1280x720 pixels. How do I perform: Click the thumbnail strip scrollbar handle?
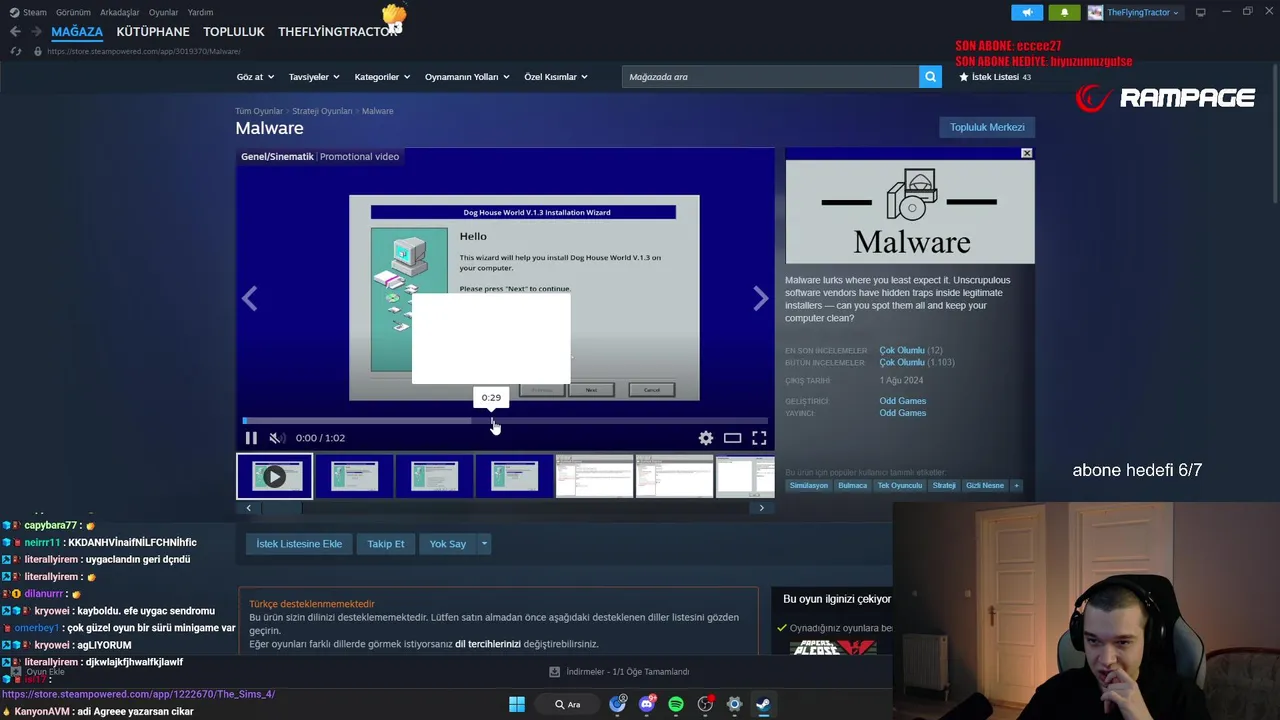[282, 508]
